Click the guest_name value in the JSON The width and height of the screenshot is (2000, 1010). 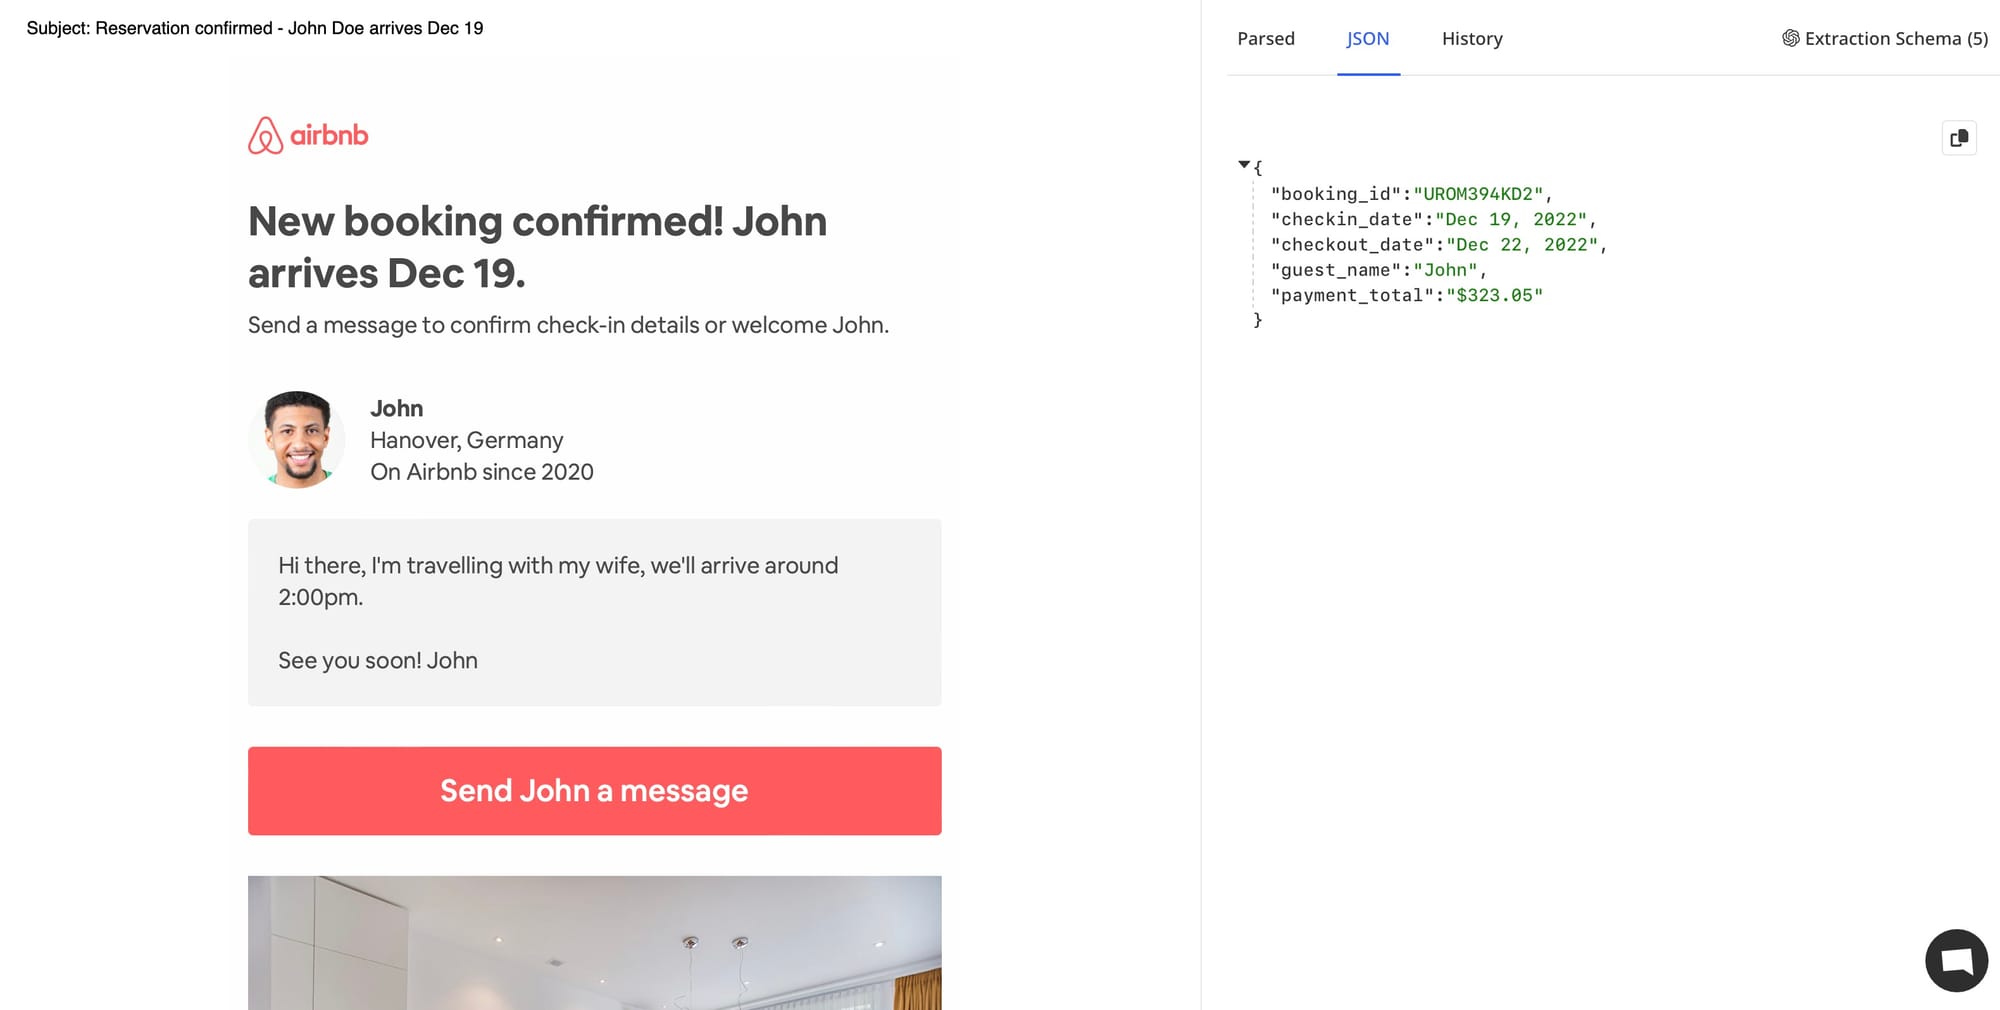tap(1444, 270)
